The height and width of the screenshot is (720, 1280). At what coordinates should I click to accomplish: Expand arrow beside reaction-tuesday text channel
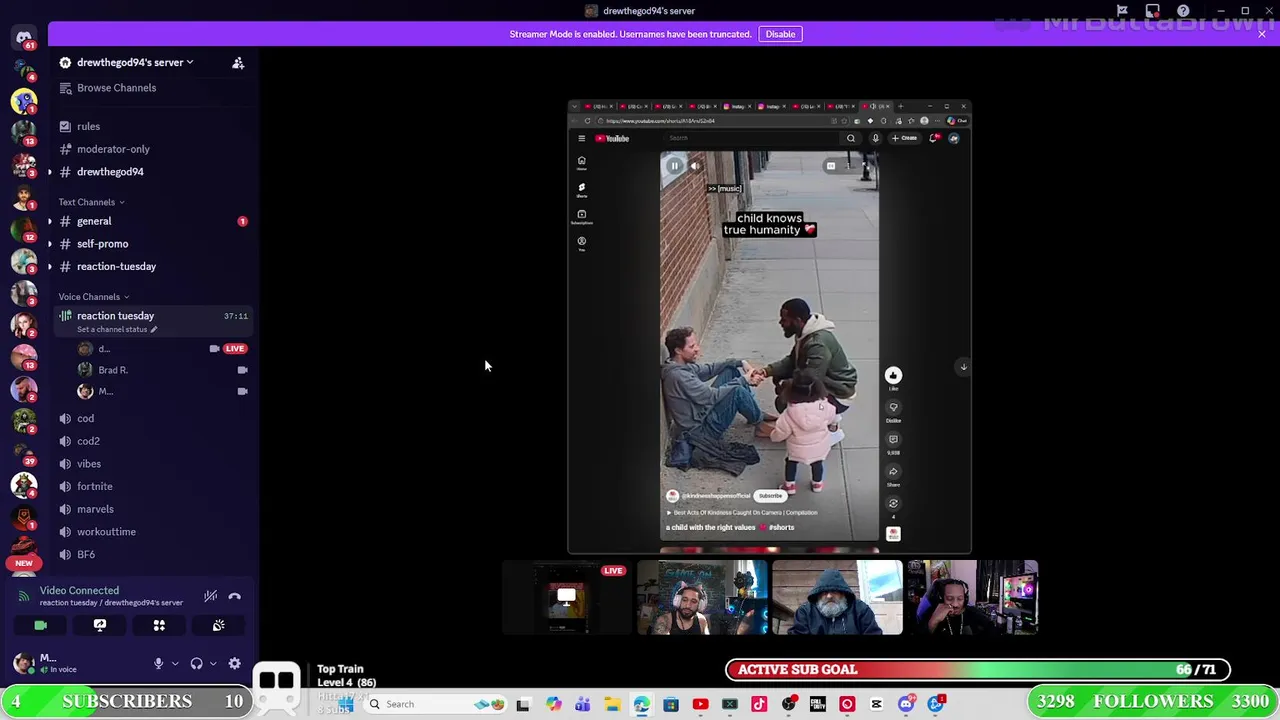(x=50, y=267)
